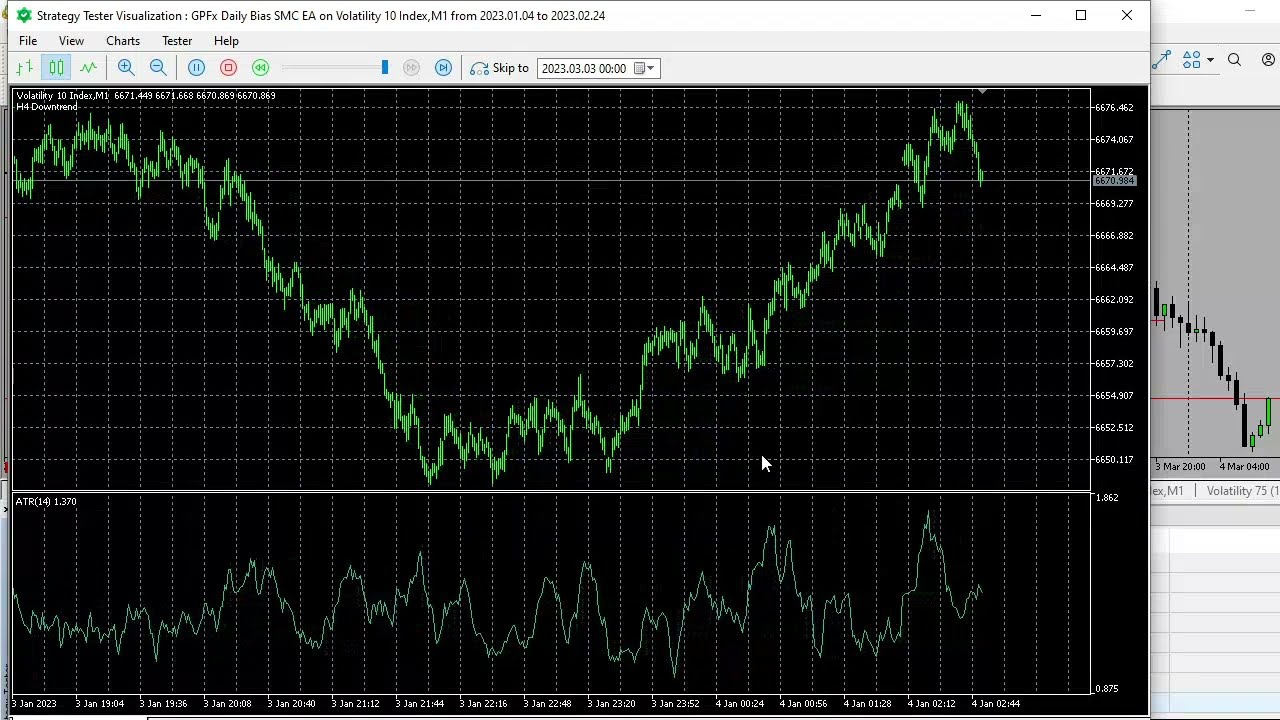Open the shapes objects tool in background window
Viewport: 1280px width, 720px height.
pos(1191,60)
